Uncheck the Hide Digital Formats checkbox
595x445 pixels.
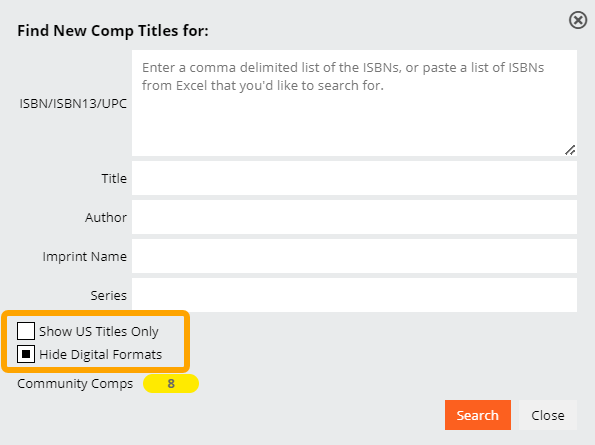26,354
